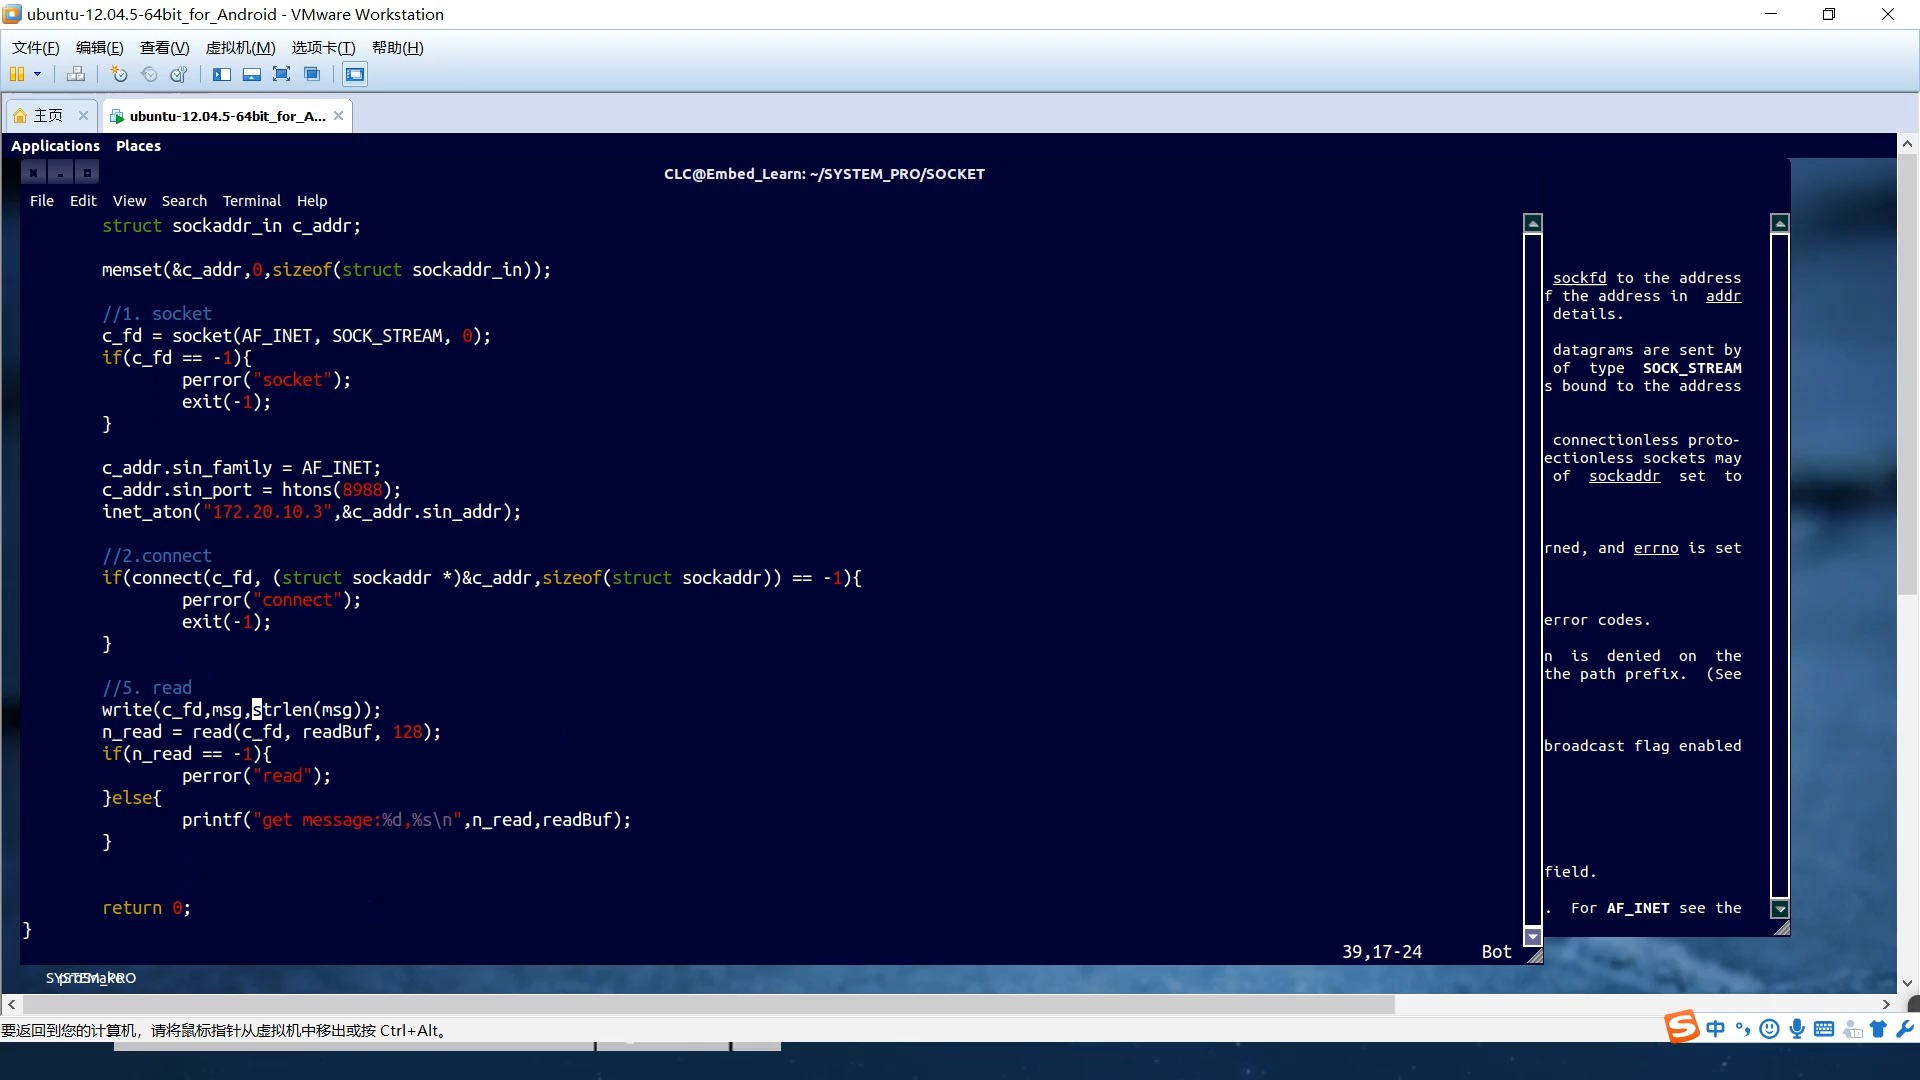Close the terminal window with its X button
Screen dimensions: 1920x1080
click(x=33, y=173)
